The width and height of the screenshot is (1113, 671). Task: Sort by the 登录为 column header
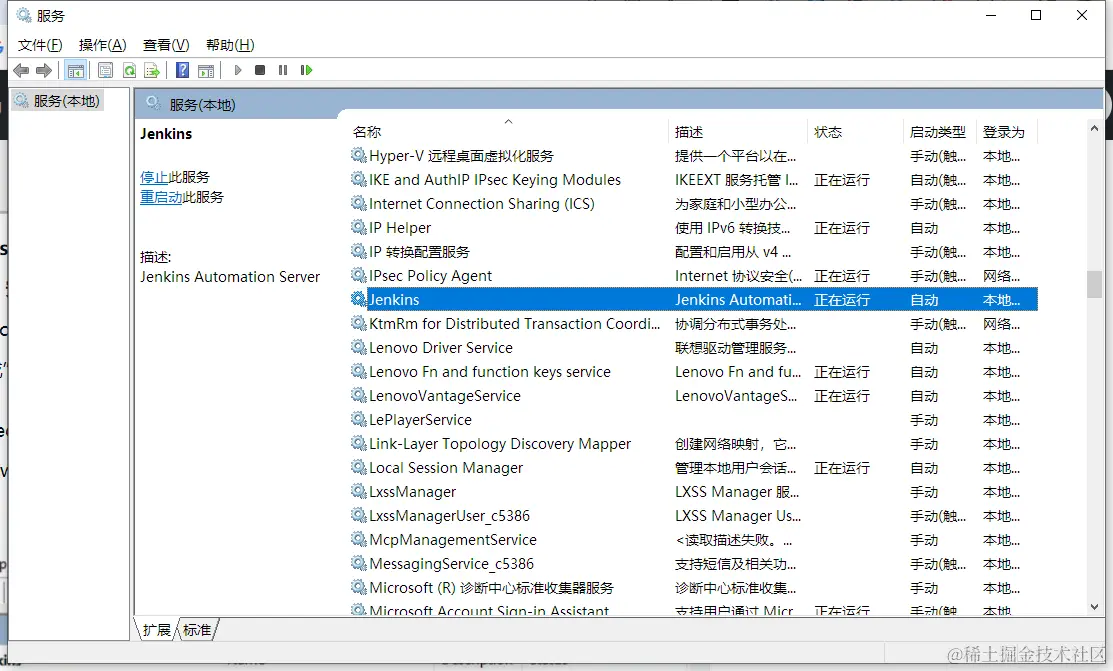(1004, 131)
